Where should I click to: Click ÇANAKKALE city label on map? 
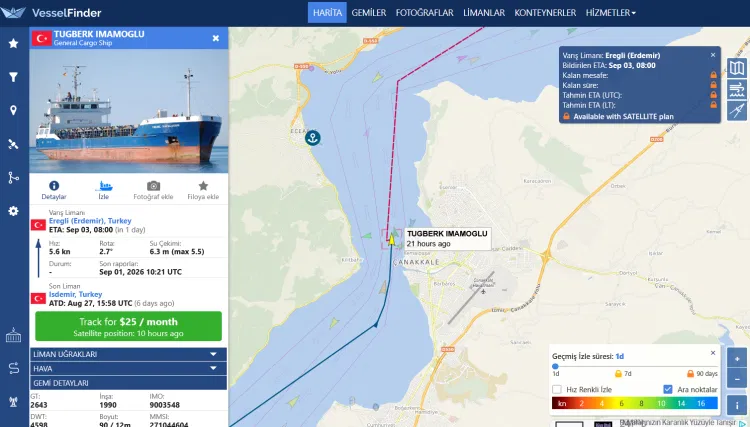pyautogui.click(x=416, y=263)
